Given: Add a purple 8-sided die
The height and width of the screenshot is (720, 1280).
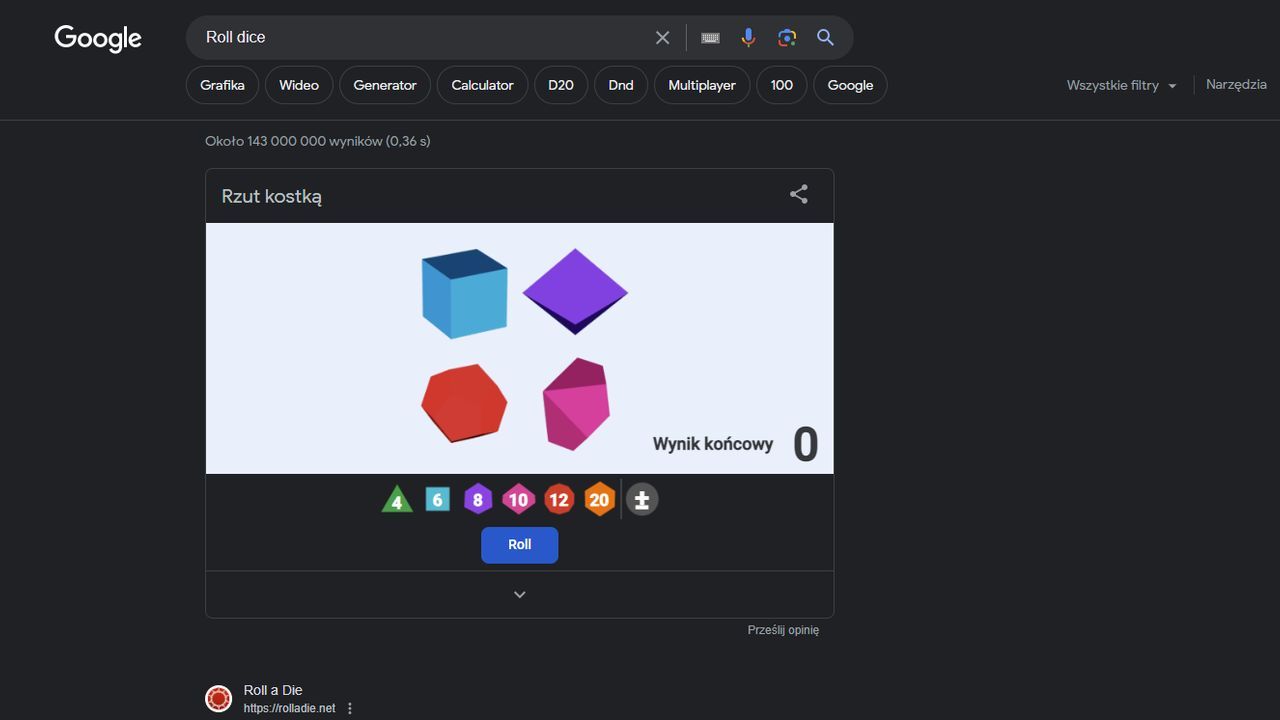Looking at the screenshot, I should (x=478, y=499).
